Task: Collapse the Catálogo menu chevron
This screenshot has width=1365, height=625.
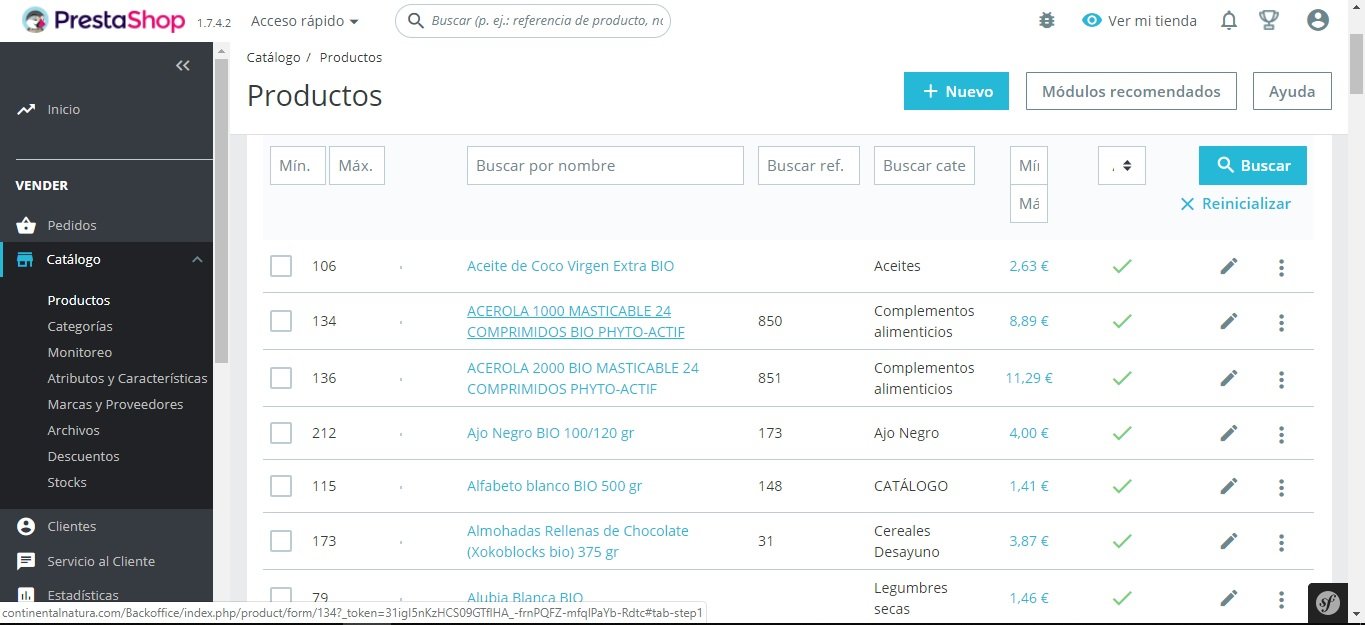Action: 197,259
